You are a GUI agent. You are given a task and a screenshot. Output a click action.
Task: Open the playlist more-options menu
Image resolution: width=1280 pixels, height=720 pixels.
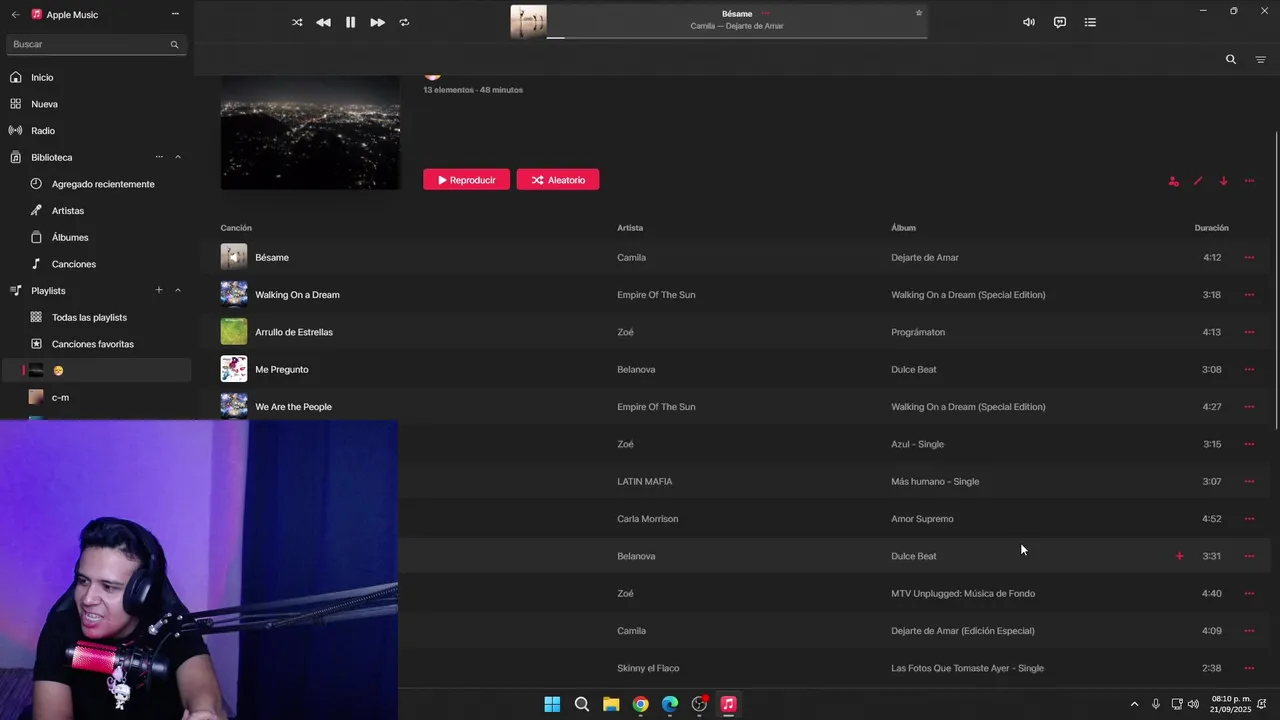coord(1249,181)
